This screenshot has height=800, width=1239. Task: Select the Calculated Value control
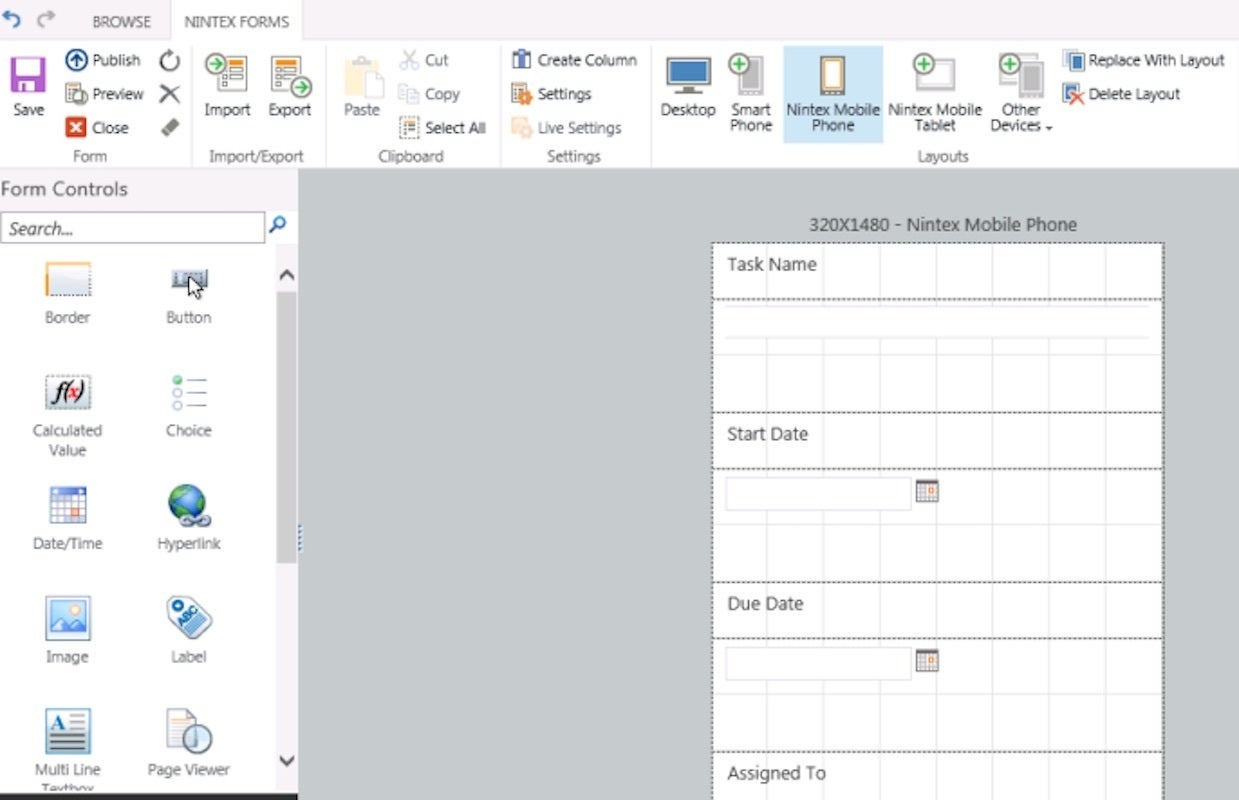pyautogui.click(x=67, y=416)
